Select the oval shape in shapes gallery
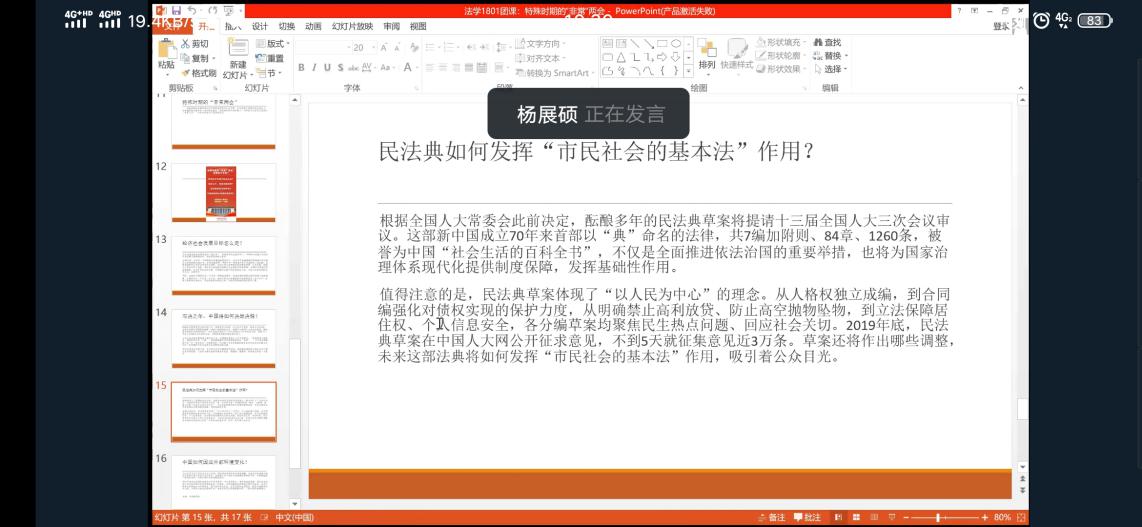 pyautogui.click(x=676, y=44)
